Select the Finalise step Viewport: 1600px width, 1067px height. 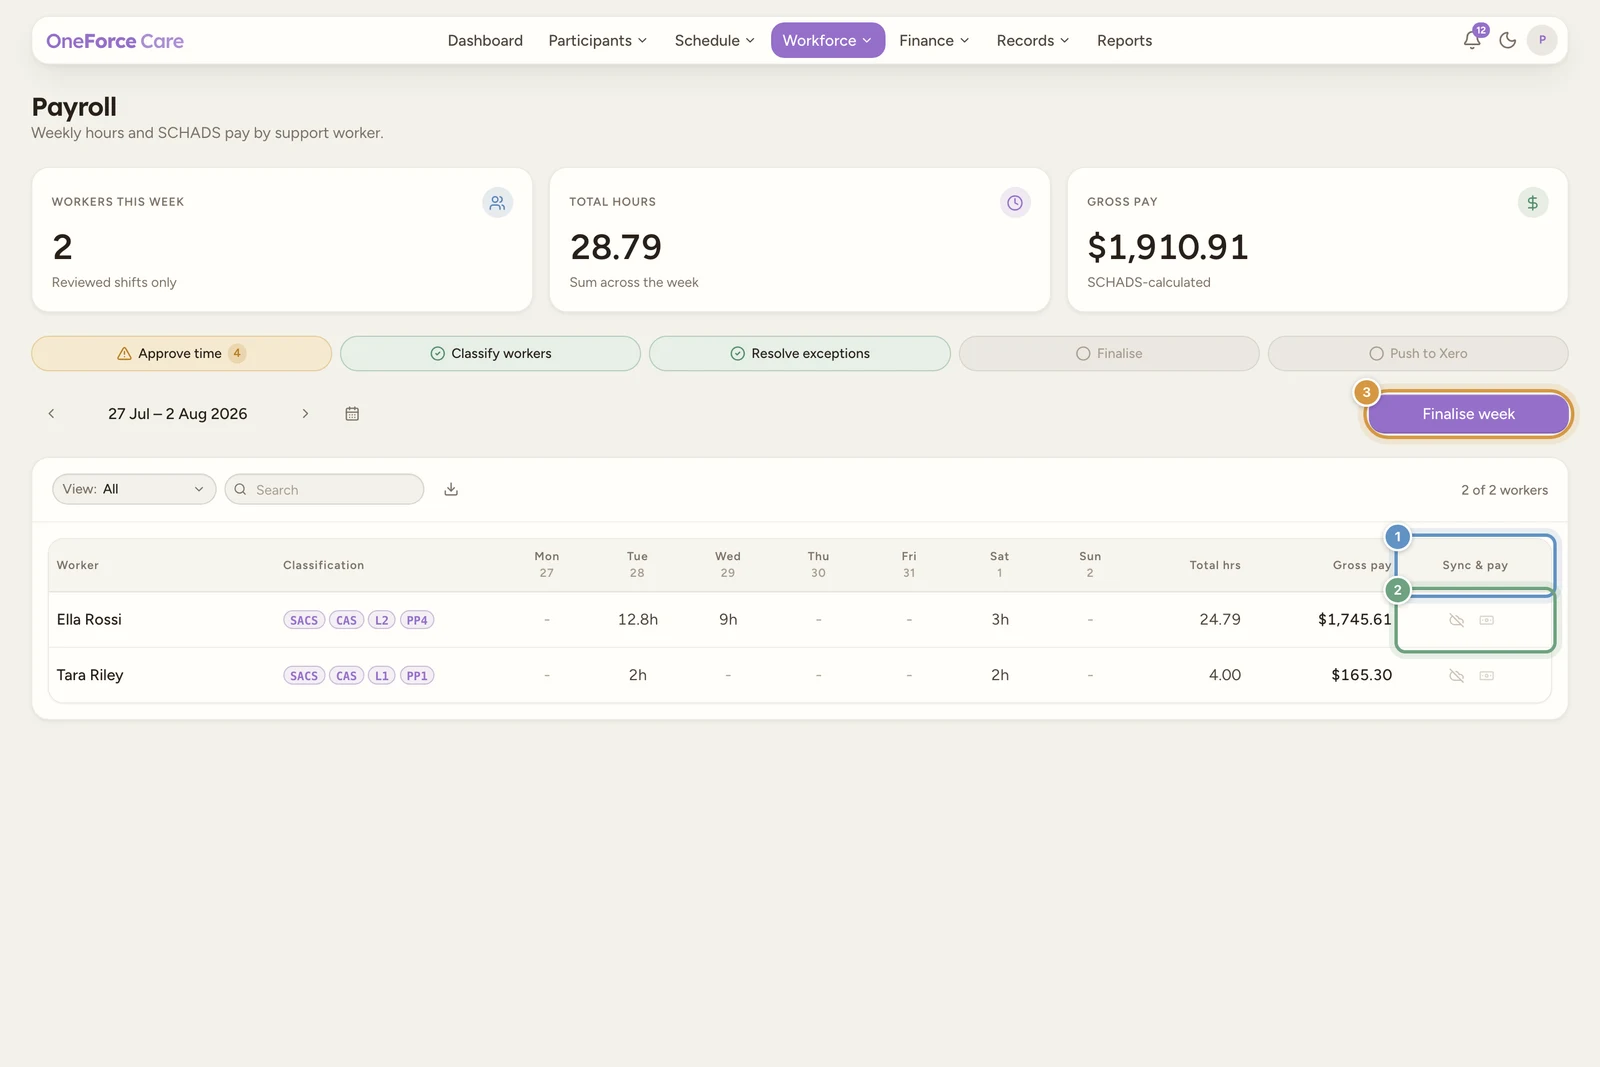(1109, 354)
